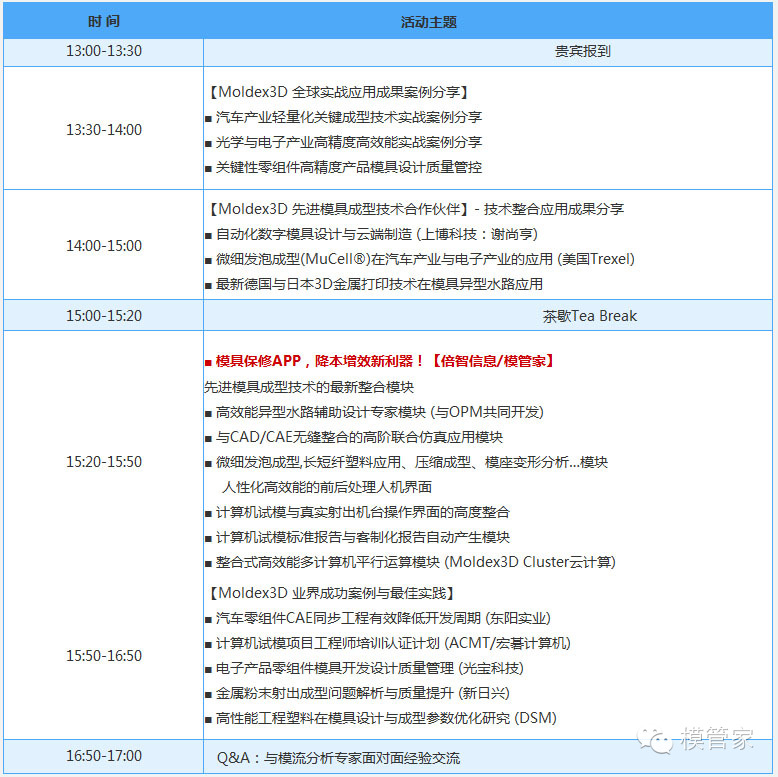Click the red 模具保修APP headline
The image size is (778, 777).
click(381, 361)
